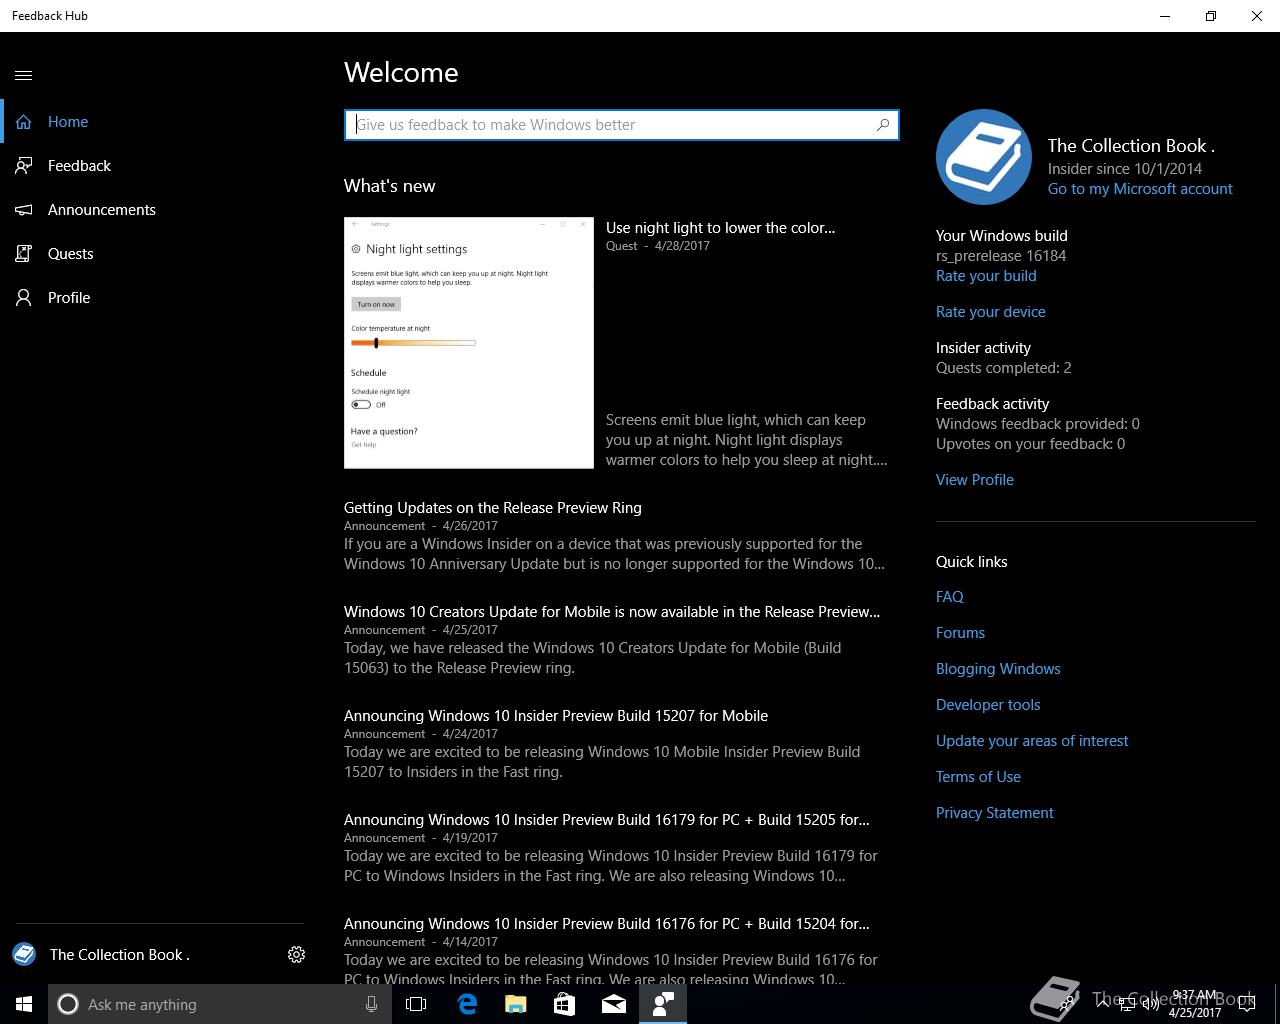Screen dimensions: 1280x1024
Task: Open the Store from taskbar
Action: coord(564,1004)
